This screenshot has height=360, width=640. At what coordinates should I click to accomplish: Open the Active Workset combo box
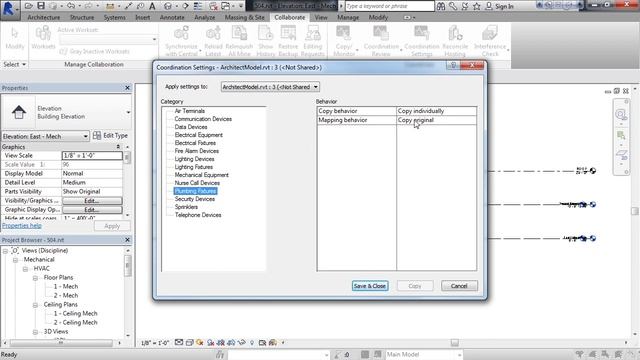tap(108, 40)
